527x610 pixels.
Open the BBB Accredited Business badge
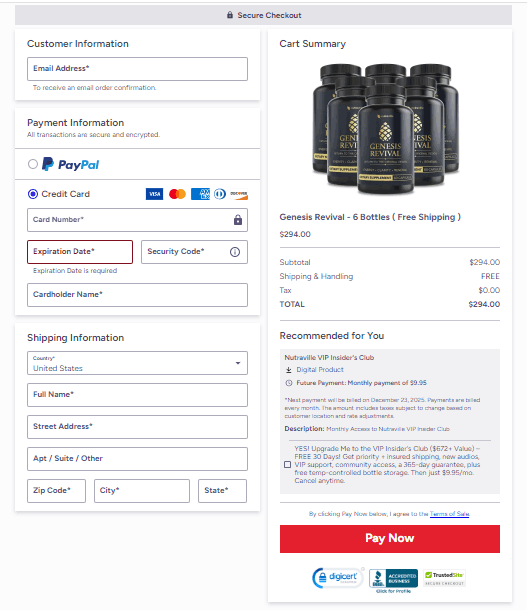393,580
